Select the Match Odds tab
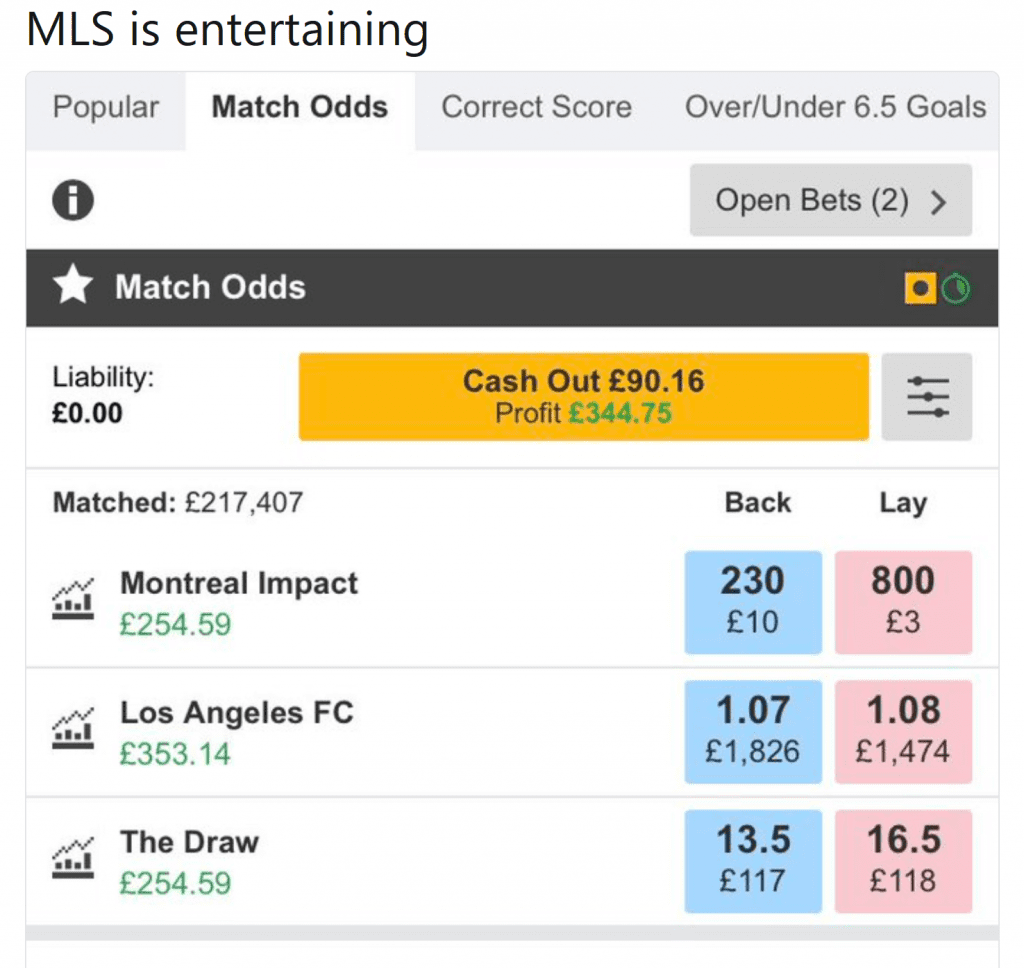The width and height of the screenshot is (1024, 968). pos(300,108)
